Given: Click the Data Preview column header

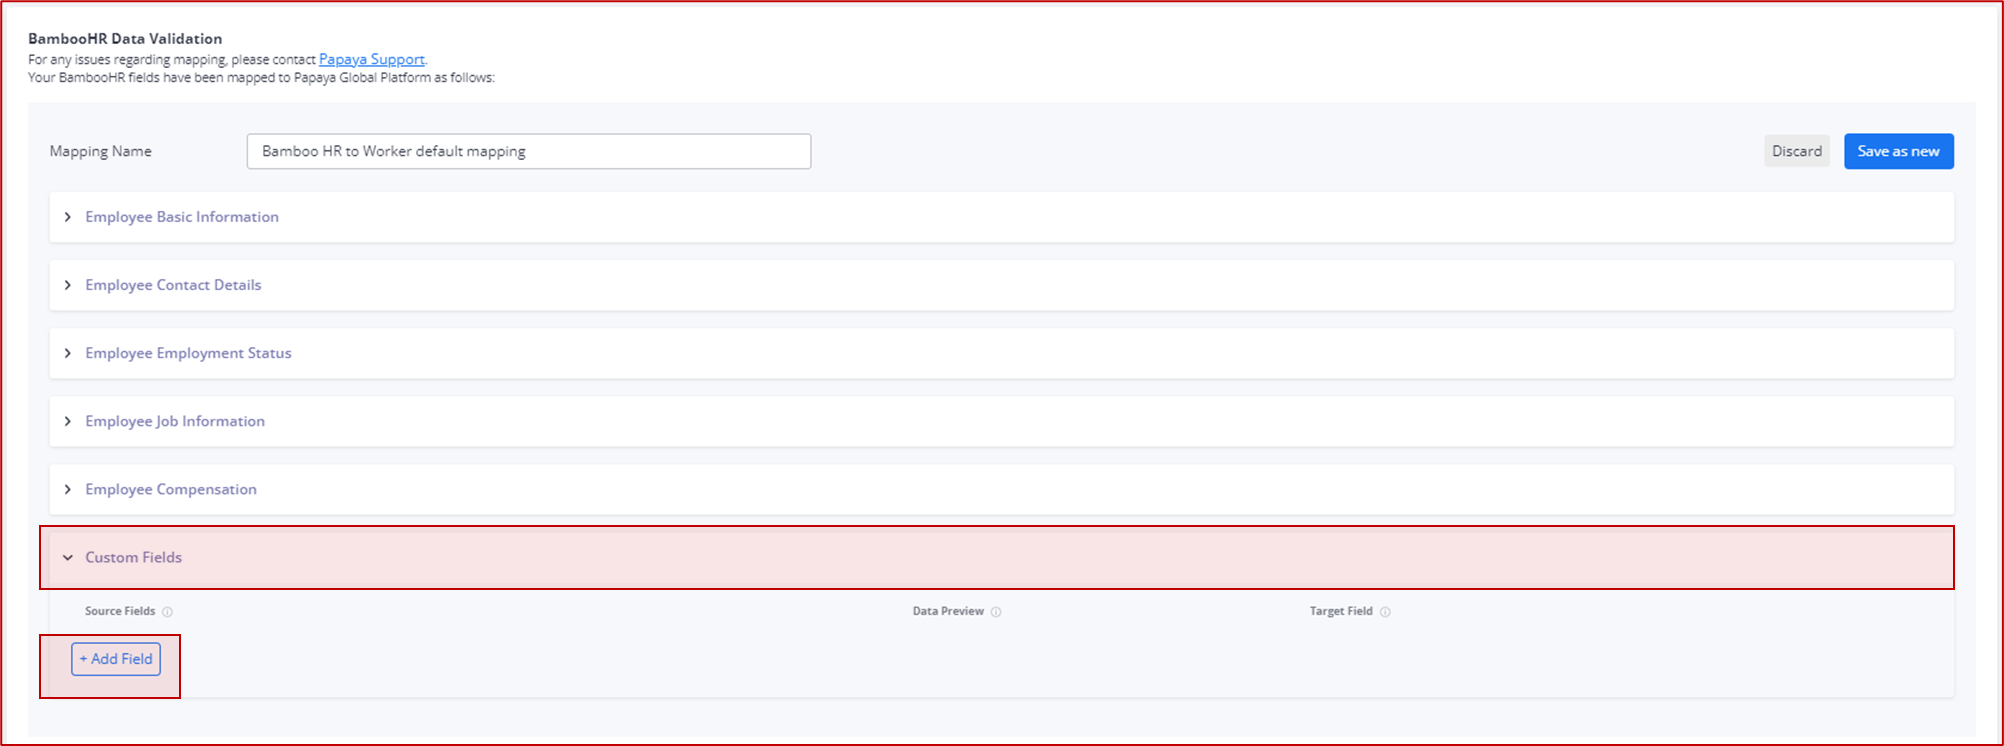Looking at the screenshot, I should 948,611.
